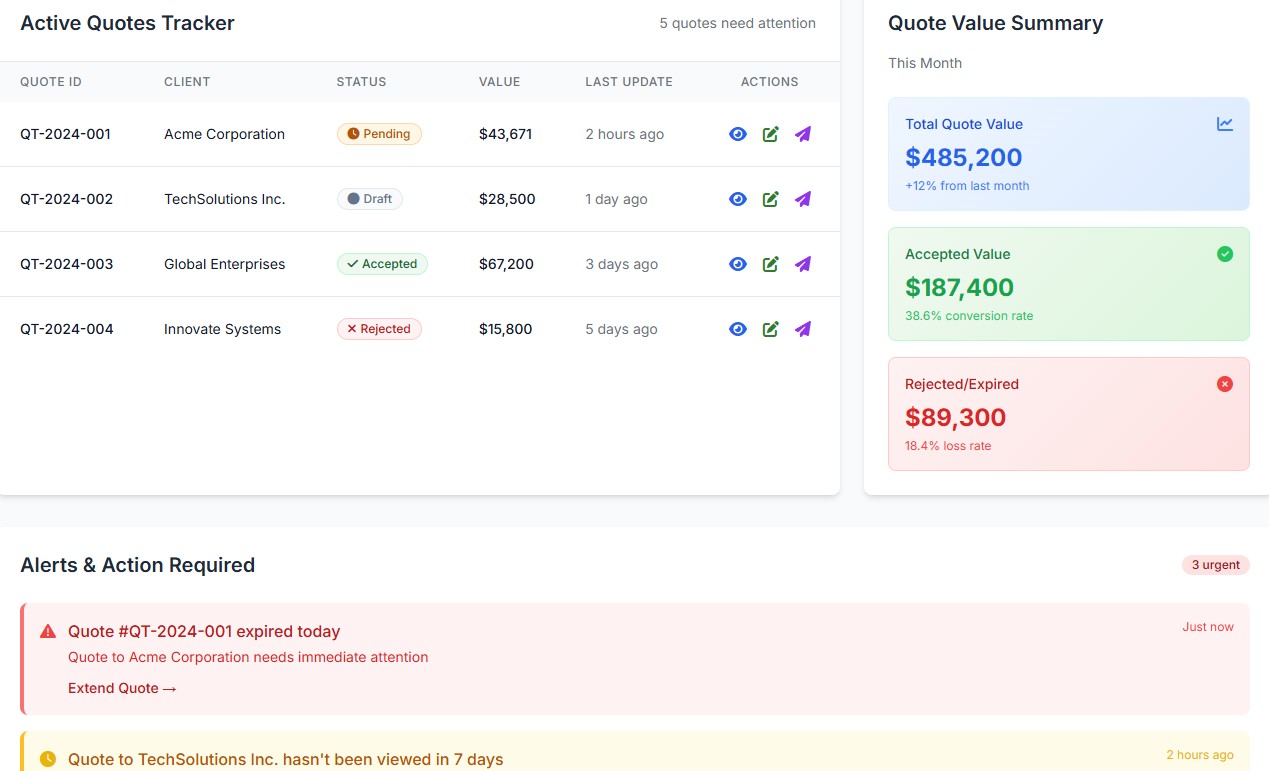
Task: Click '38.6% conversion rate' text
Action: pyautogui.click(x=969, y=316)
